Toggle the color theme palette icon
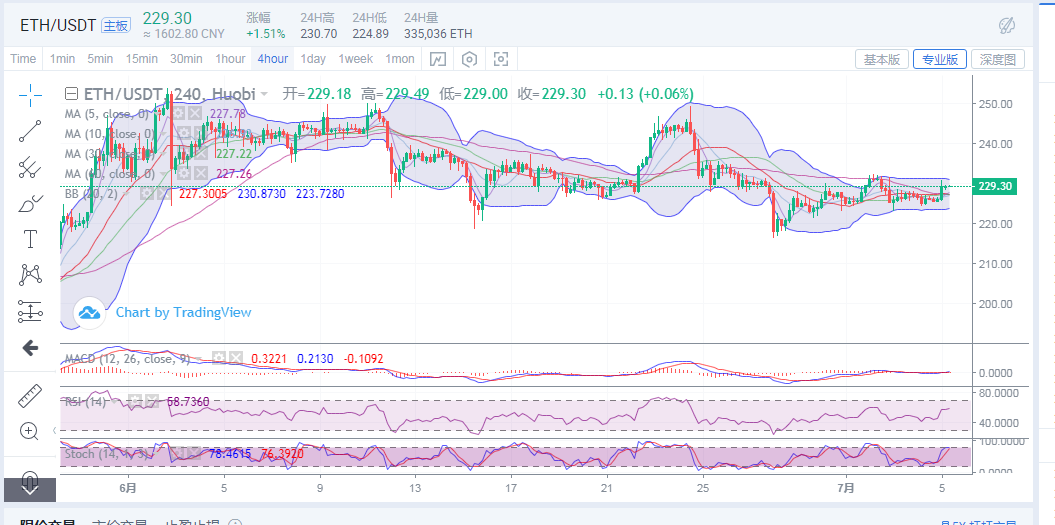The width and height of the screenshot is (1055, 525). tap(1007, 24)
